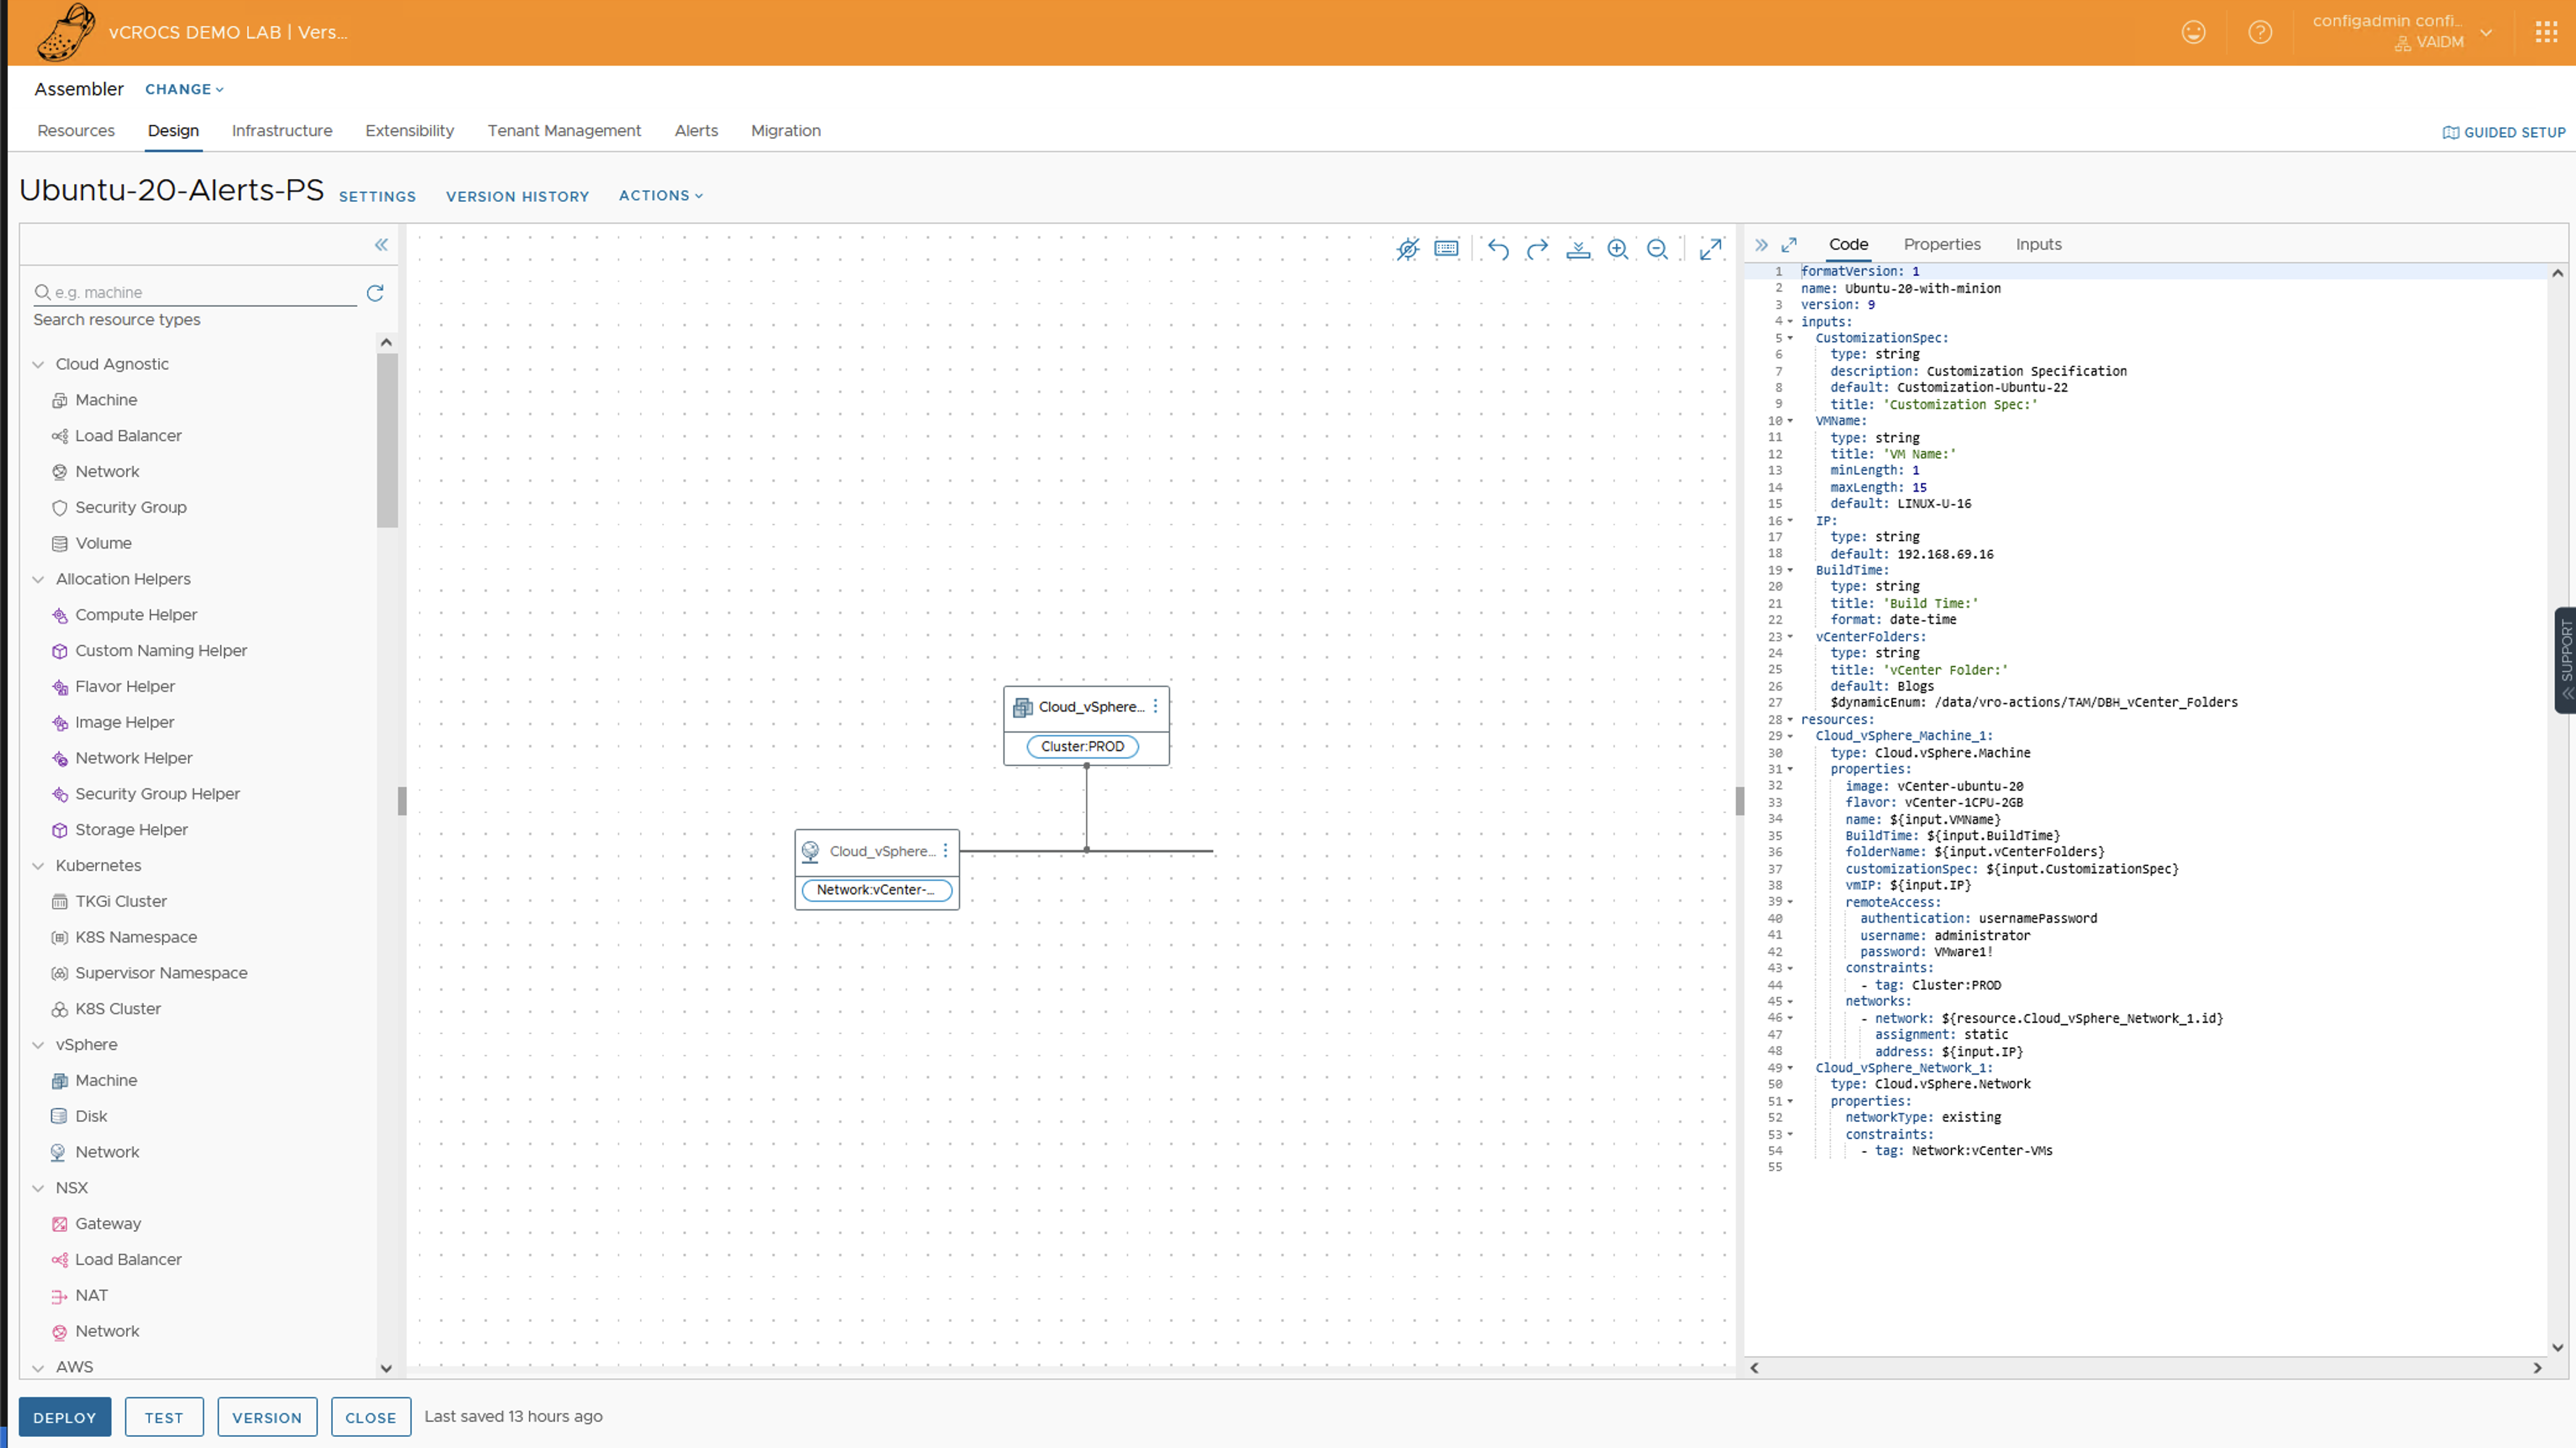Image resolution: width=2576 pixels, height=1448 pixels.
Task: Click the redo arrow in canvas toolbar
Action: [x=1537, y=249]
